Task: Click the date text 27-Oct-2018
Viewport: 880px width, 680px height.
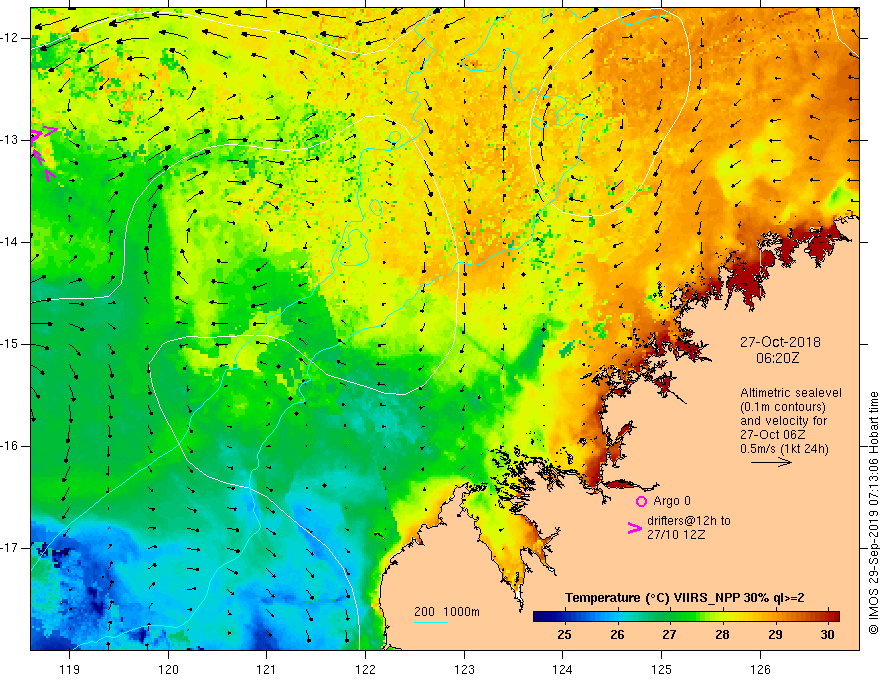Action: point(780,342)
